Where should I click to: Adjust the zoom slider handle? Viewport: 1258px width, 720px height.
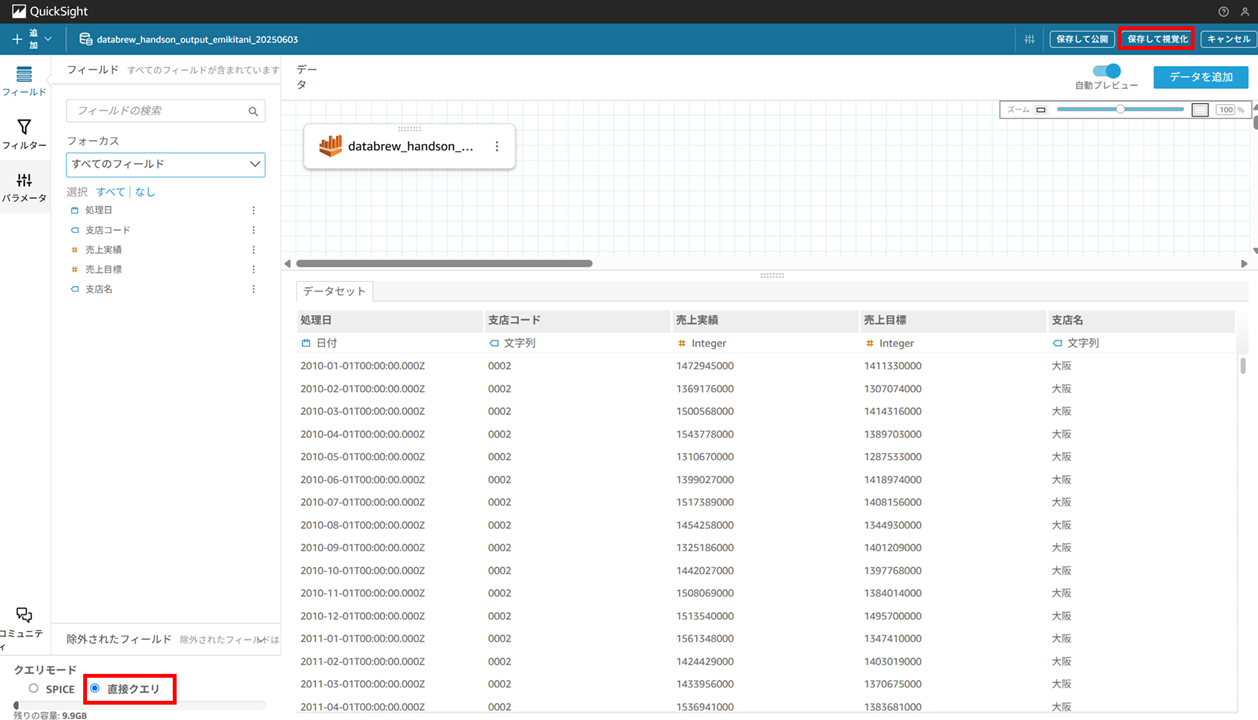pyautogui.click(x=1121, y=109)
